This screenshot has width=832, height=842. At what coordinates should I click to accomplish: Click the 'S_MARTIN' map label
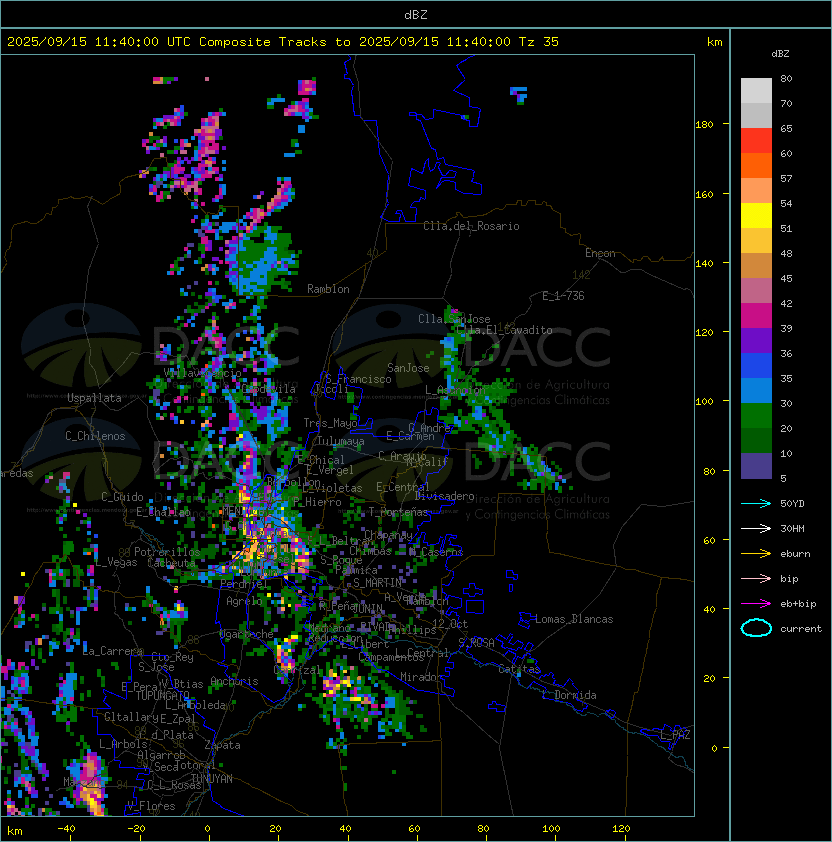point(377,583)
